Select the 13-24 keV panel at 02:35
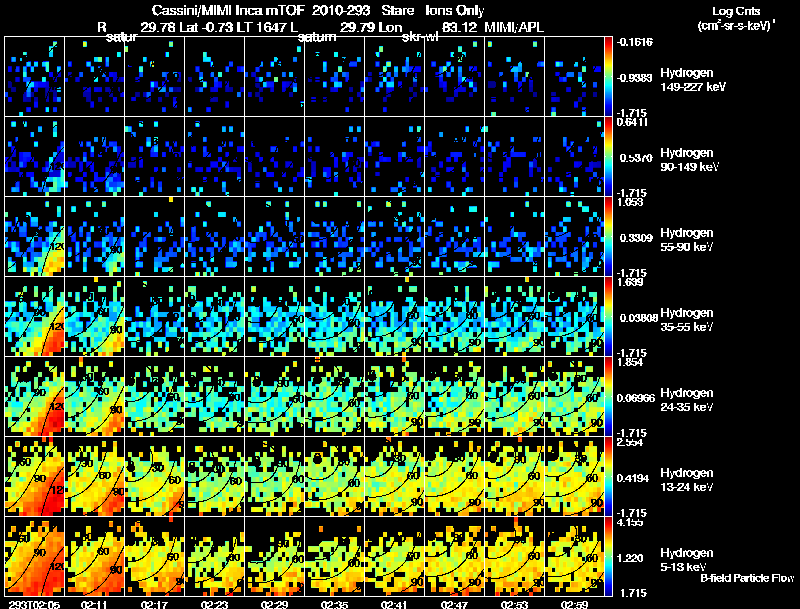Viewport: 800px width, 609px height. click(x=335, y=476)
